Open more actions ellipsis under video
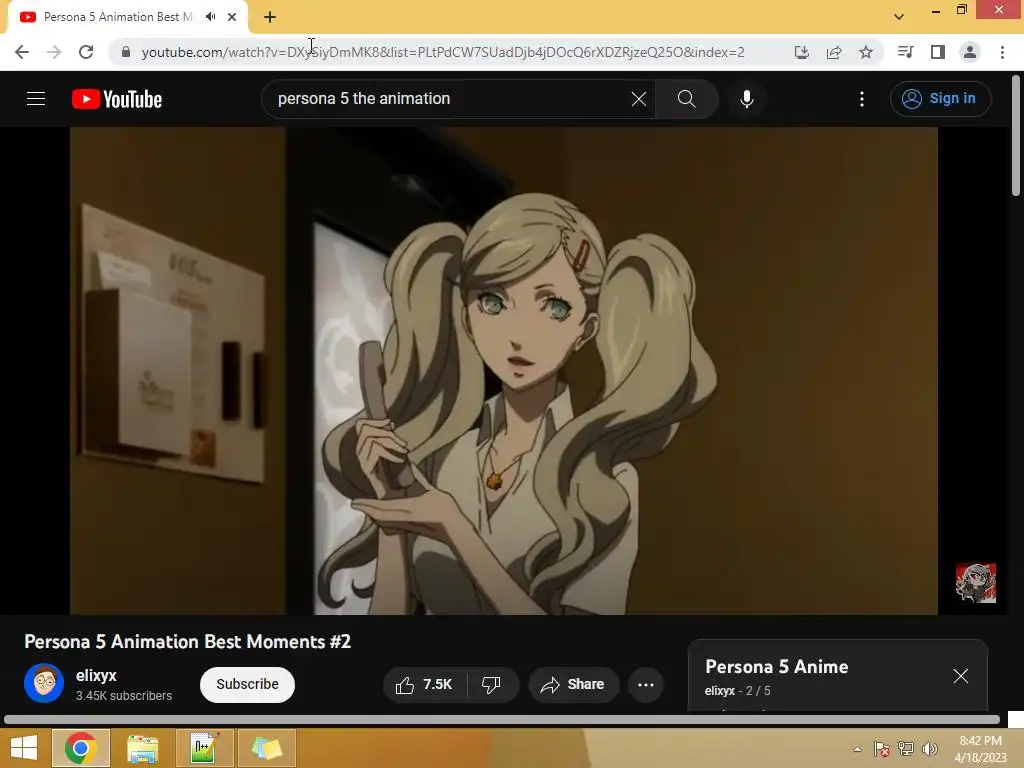Viewport: 1024px width, 768px height. pos(646,684)
